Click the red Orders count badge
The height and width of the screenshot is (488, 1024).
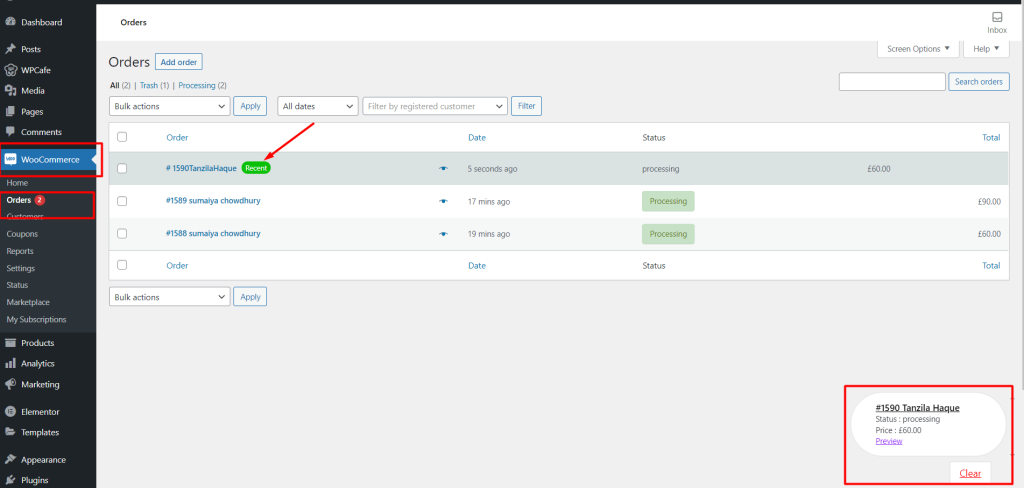[40, 200]
